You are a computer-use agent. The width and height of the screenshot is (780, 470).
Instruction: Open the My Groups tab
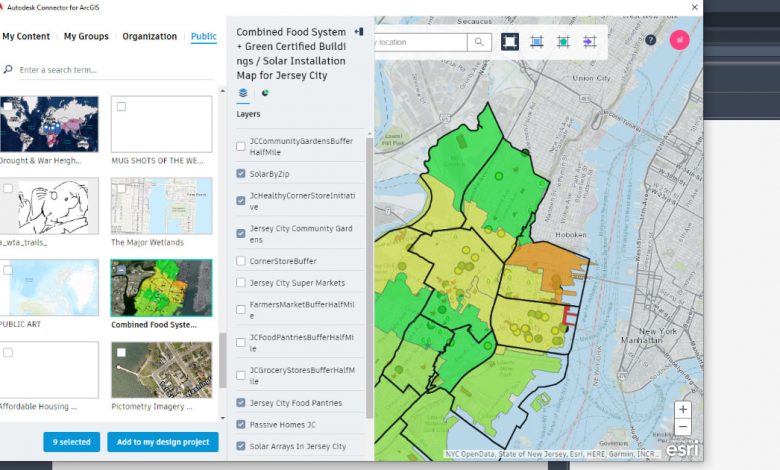(x=86, y=37)
